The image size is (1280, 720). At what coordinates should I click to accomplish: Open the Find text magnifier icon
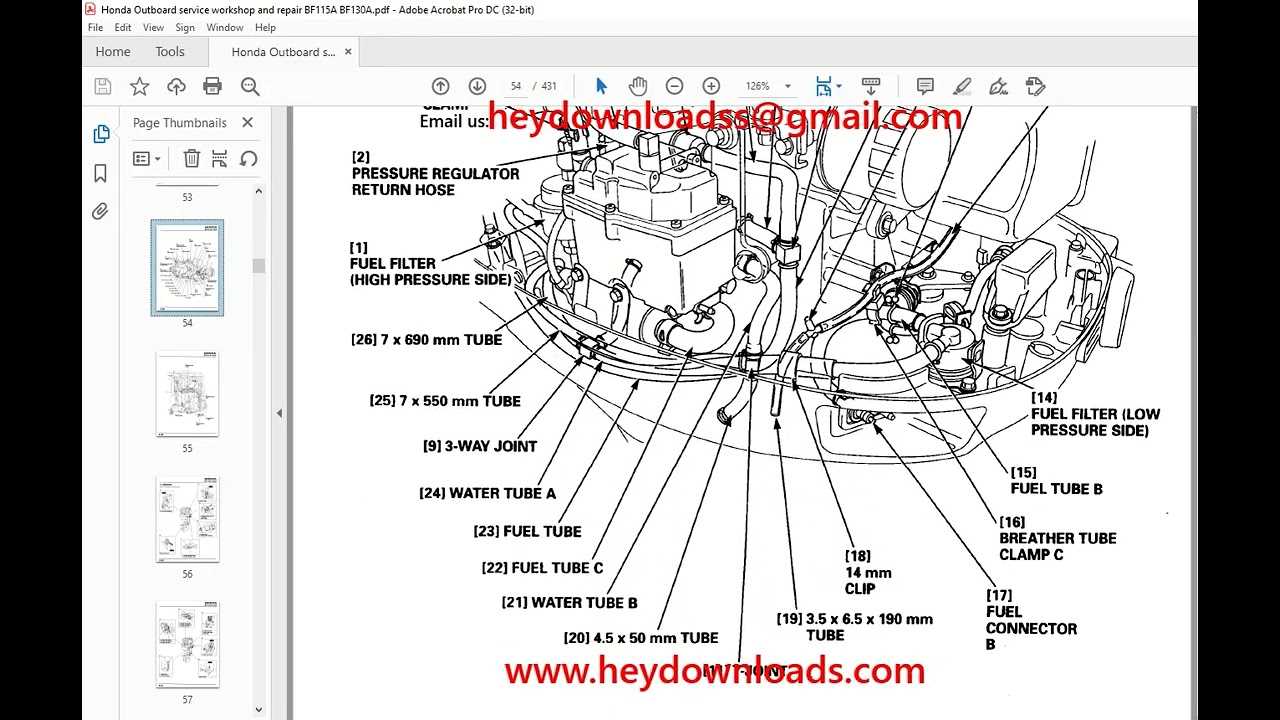pyautogui.click(x=250, y=87)
